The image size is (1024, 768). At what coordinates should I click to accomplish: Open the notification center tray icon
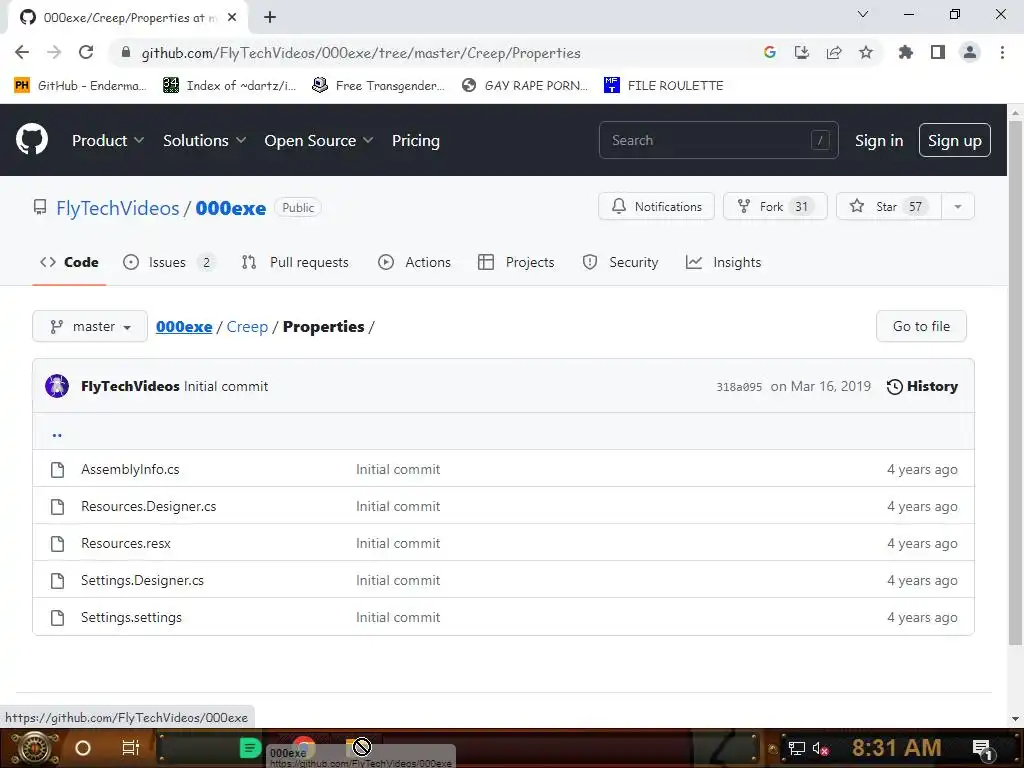click(983, 748)
